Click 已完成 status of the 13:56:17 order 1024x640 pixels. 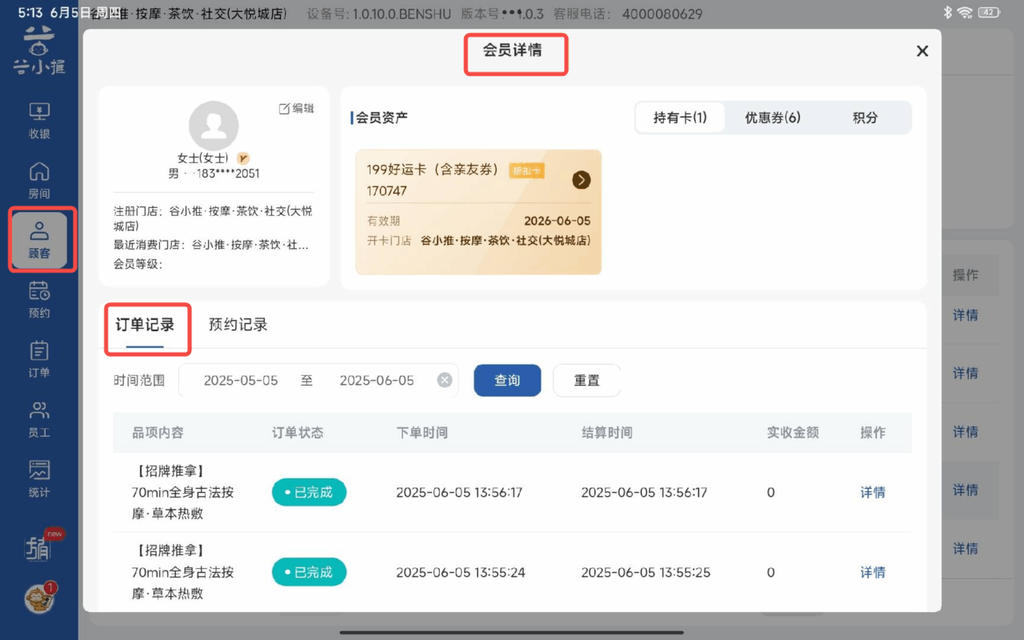pos(309,492)
